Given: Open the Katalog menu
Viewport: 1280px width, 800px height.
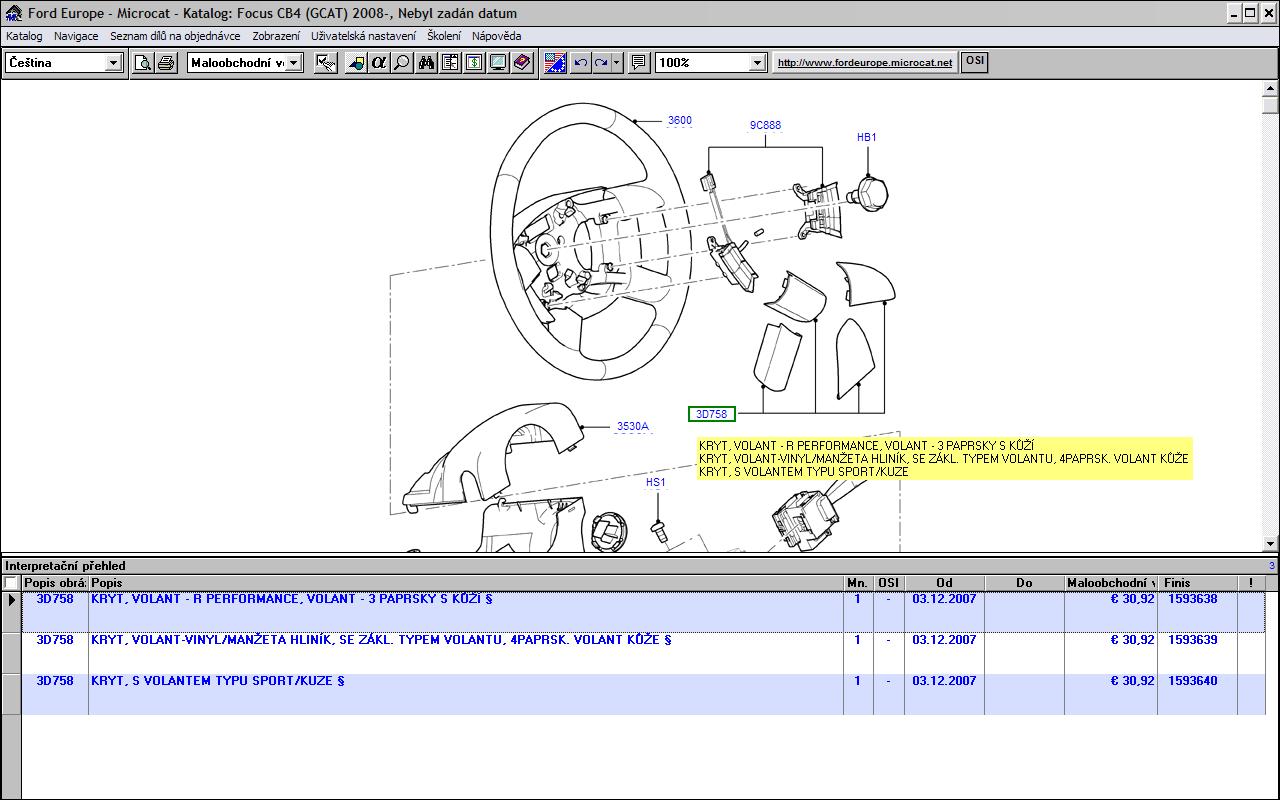Looking at the screenshot, I should (24, 36).
